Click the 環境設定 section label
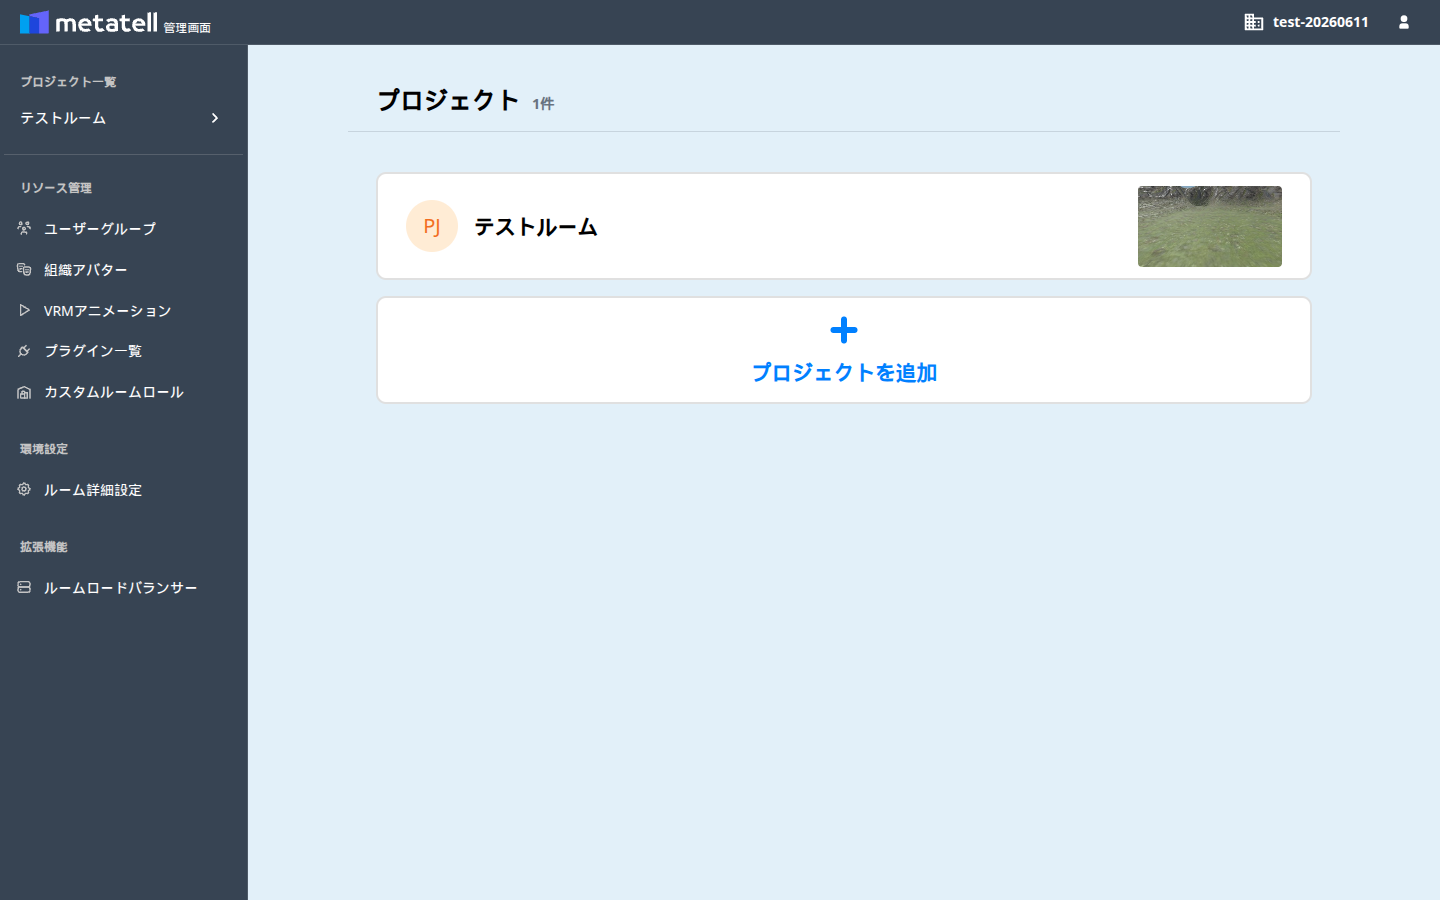The width and height of the screenshot is (1440, 900). 44,449
